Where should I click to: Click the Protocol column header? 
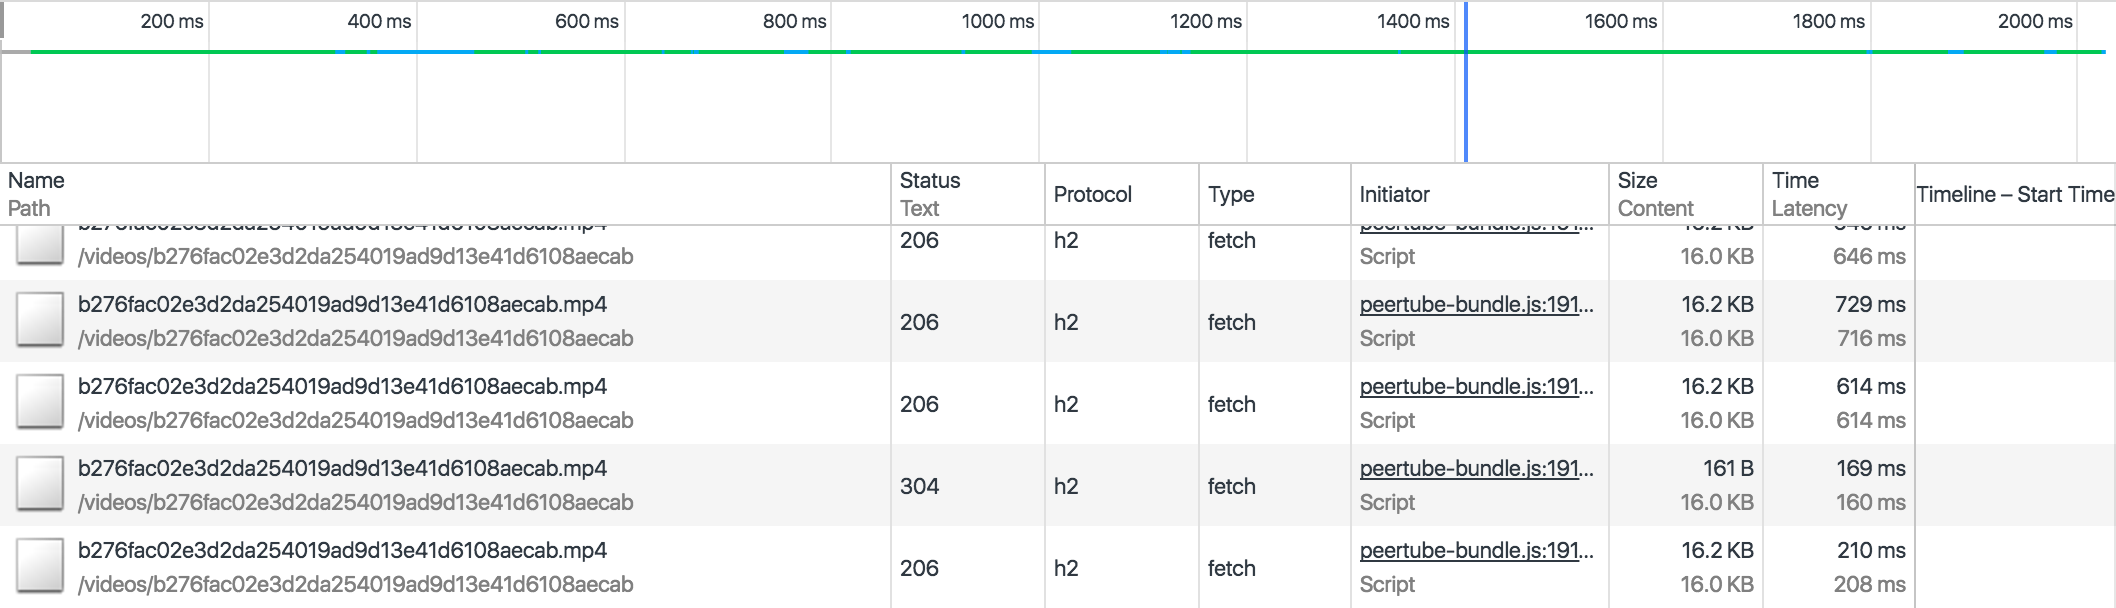1092,195
